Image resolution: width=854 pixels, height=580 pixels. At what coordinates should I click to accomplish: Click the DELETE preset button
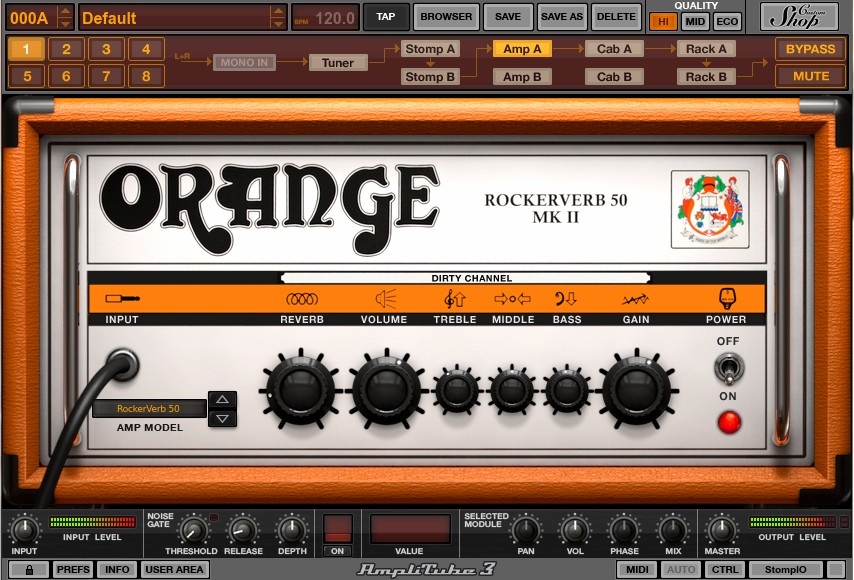[x=616, y=17]
